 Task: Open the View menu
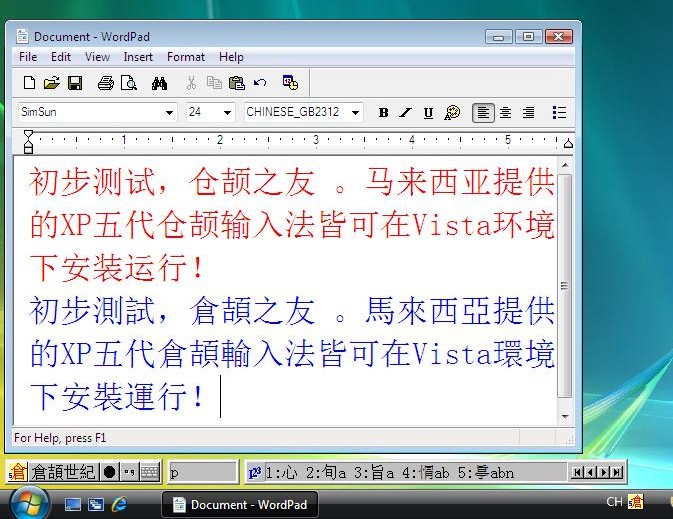pos(97,57)
